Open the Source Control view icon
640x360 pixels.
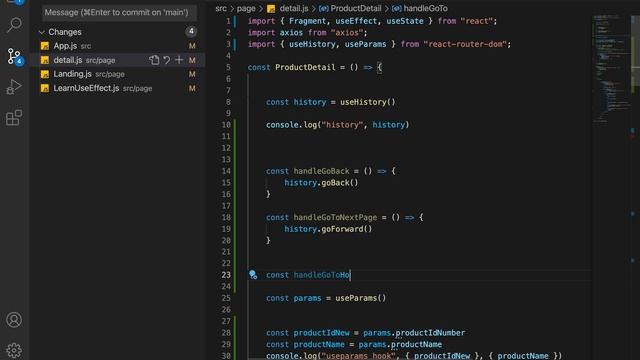tap(15, 57)
